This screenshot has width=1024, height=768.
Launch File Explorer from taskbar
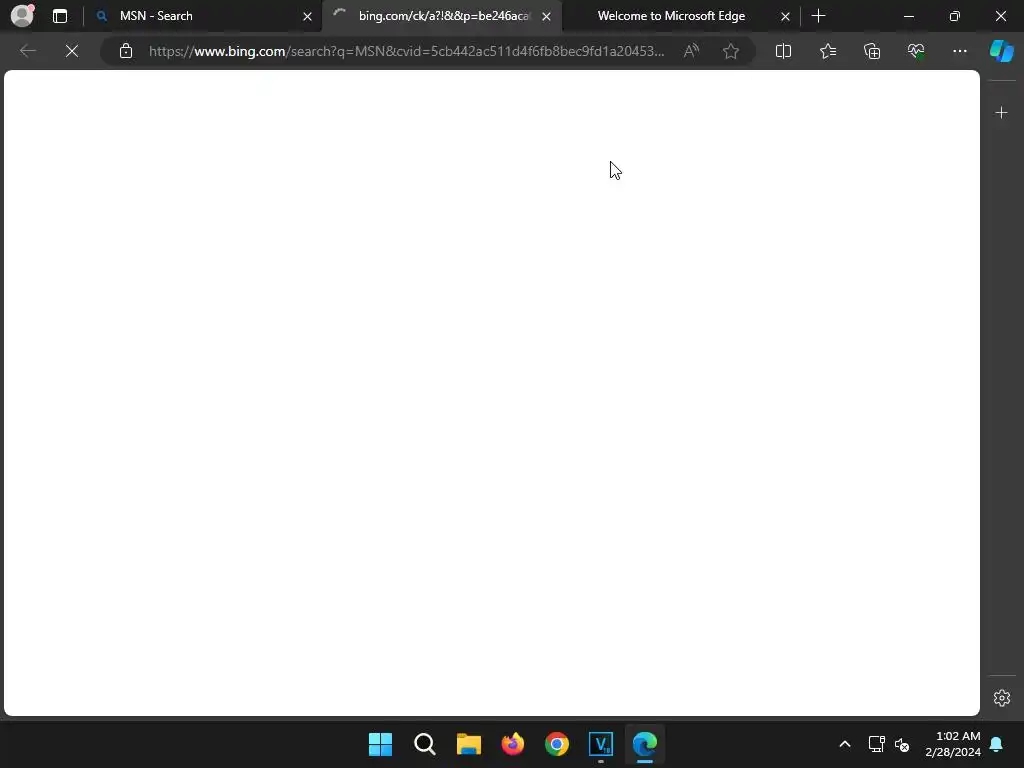tap(468, 744)
